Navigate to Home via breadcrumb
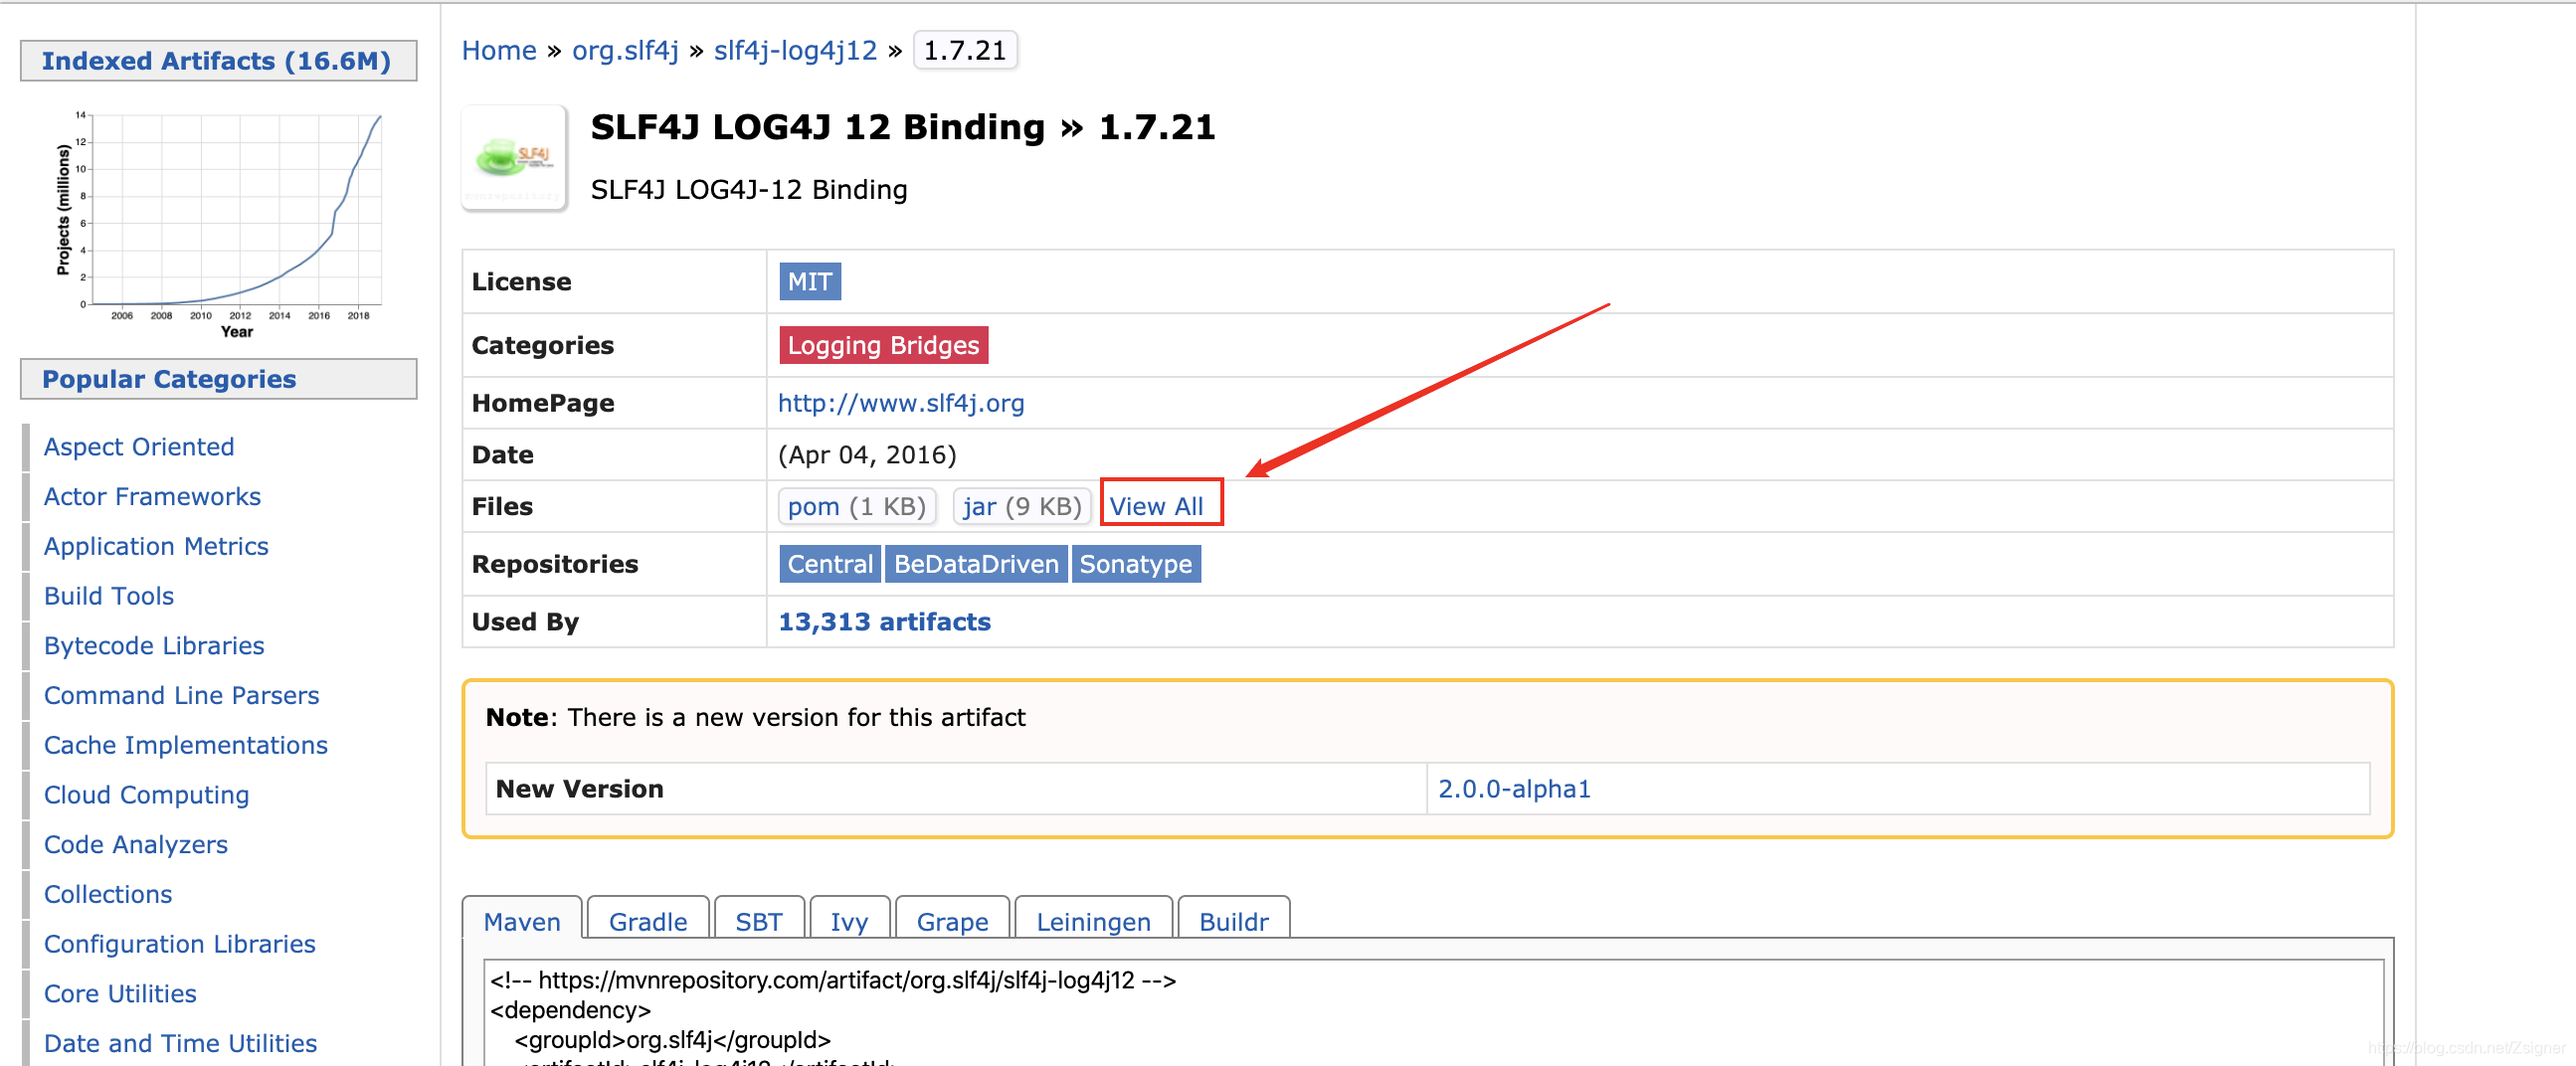Viewport: 2576px width, 1066px height. (498, 49)
